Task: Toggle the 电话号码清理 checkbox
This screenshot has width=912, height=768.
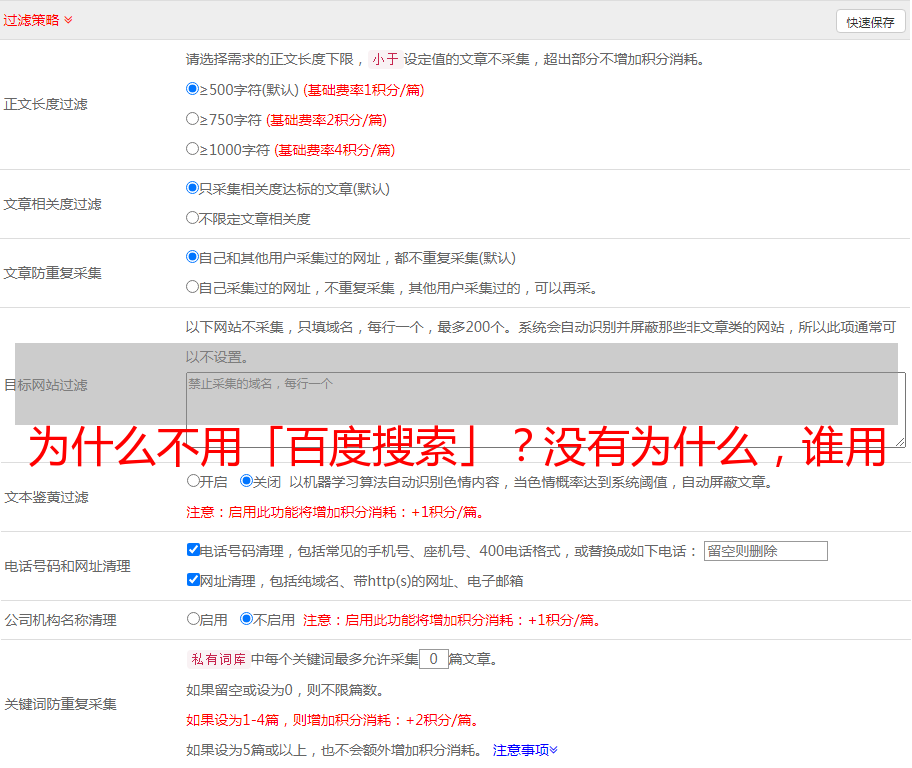Action: pos(193,550)
